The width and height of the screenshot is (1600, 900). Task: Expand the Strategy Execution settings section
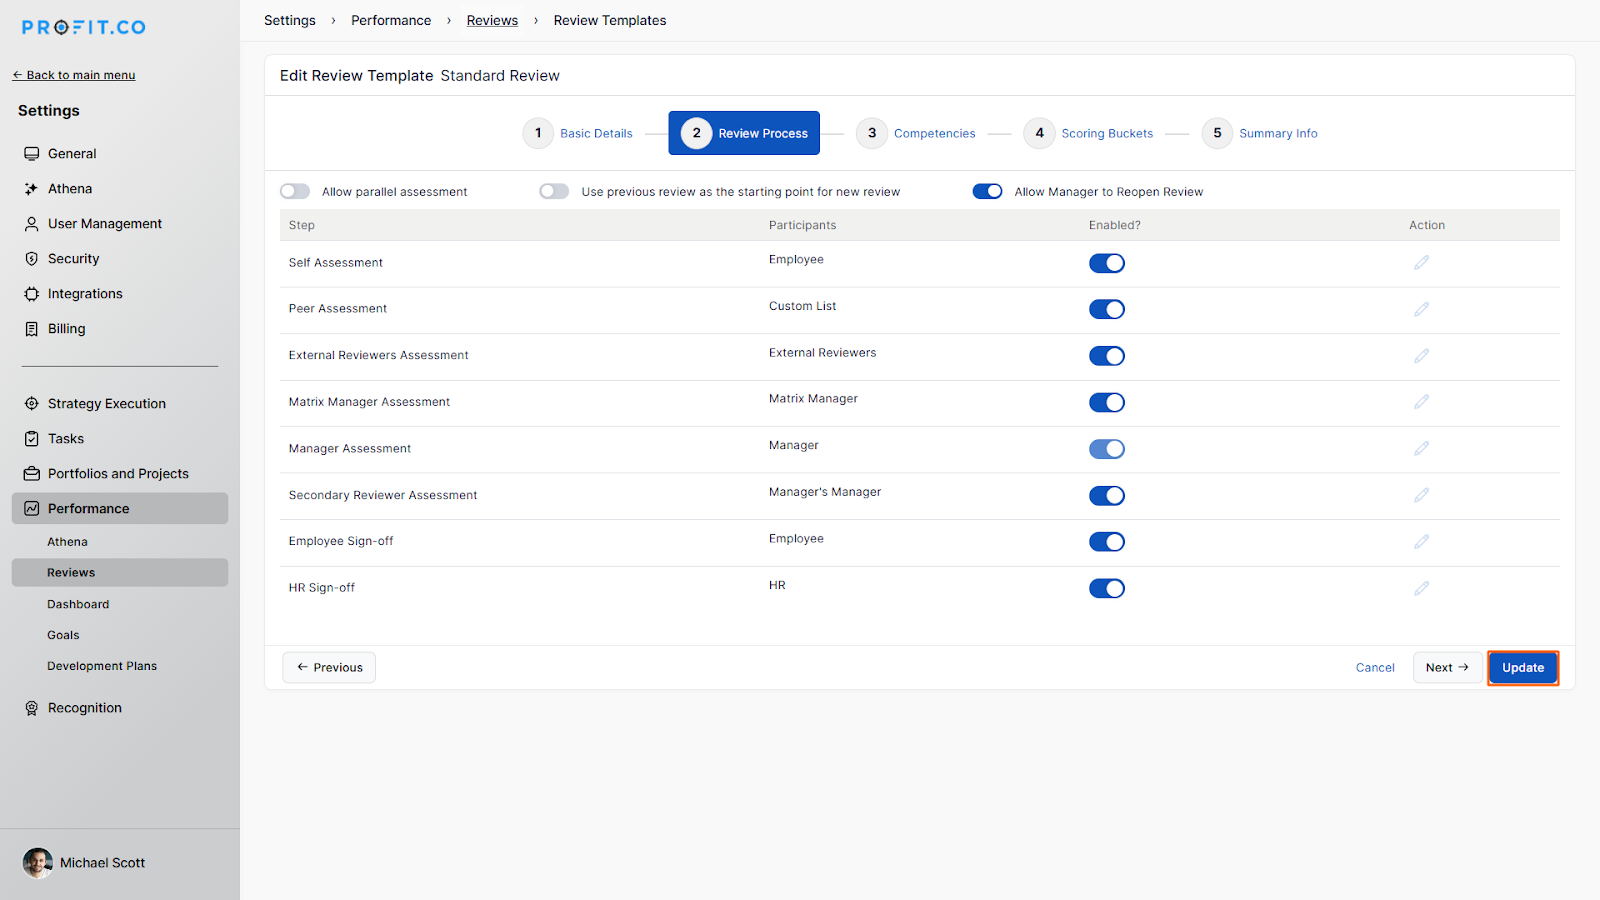tap(106, 404)
